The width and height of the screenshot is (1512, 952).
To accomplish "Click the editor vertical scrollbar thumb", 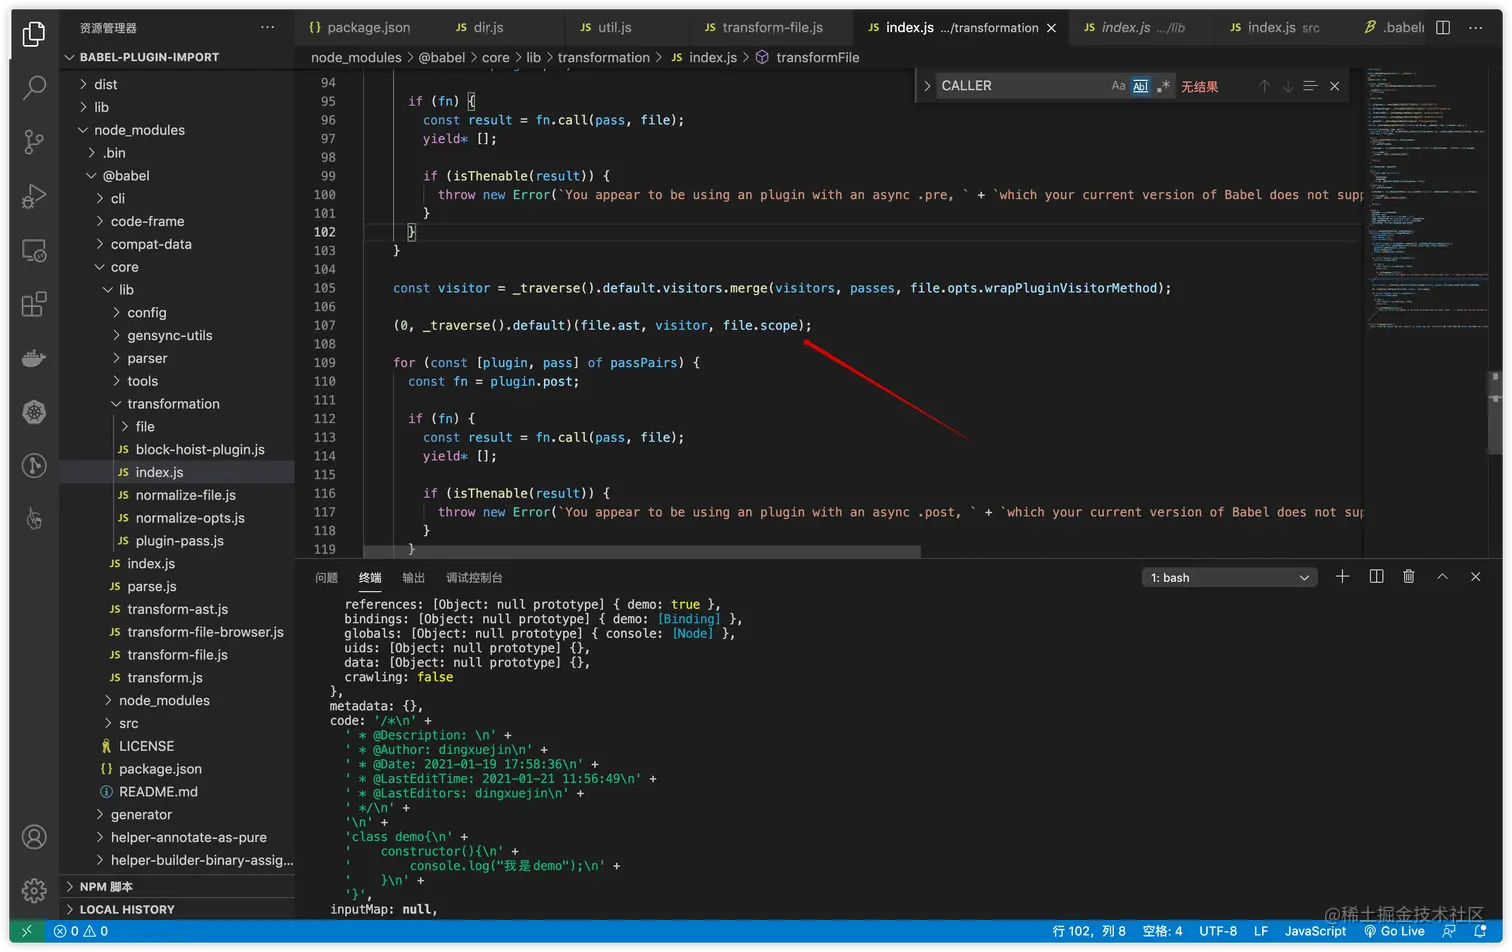I will click(1495, 414).
